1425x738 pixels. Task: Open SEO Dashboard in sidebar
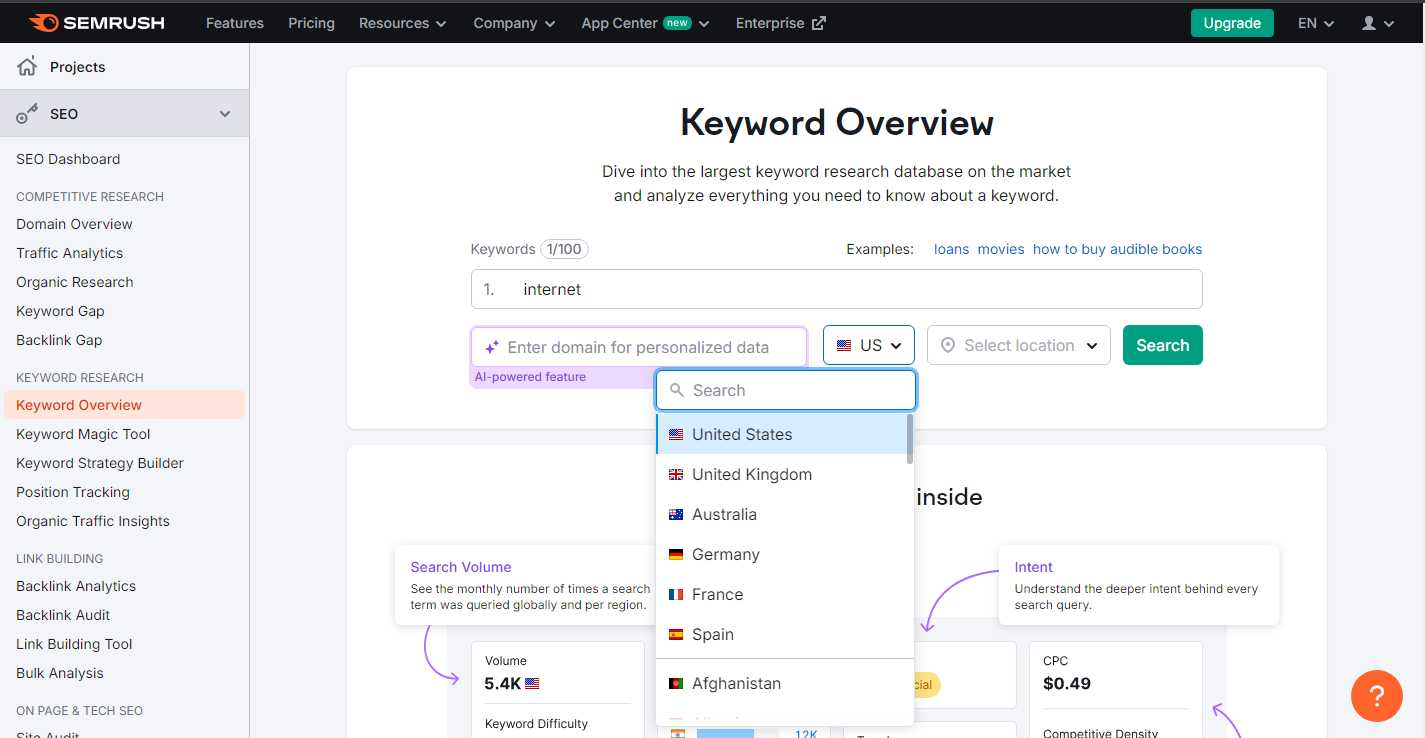coord(68,159)
